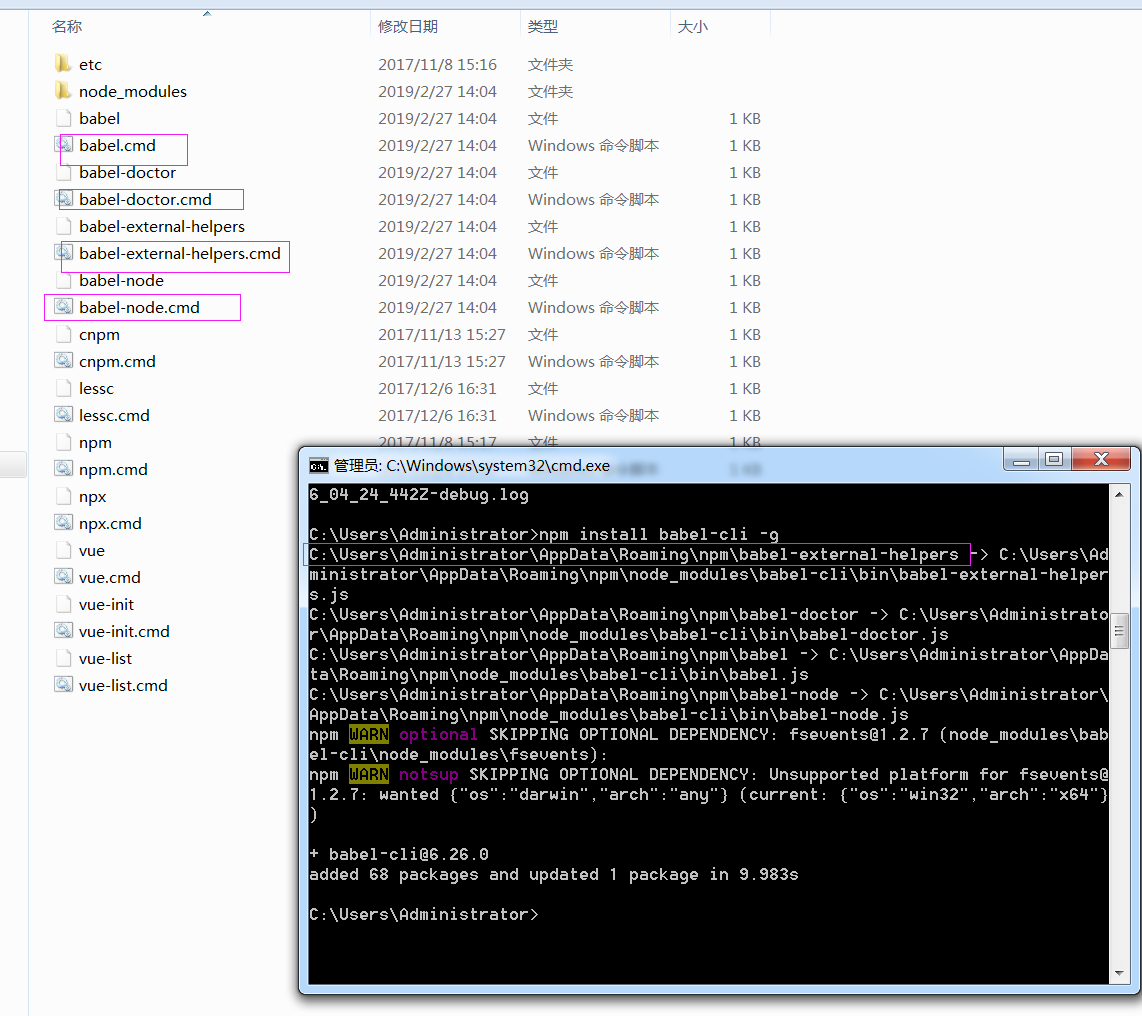Click the cmd window title bar text
Viewport: 1142px width, 1016px height.
click(x=471, y=466)
